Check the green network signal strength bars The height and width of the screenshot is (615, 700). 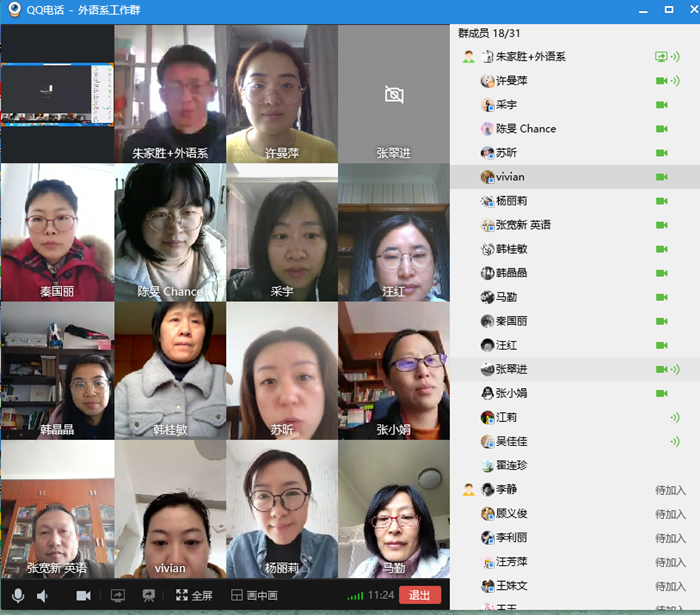click(x=354, y=596)
